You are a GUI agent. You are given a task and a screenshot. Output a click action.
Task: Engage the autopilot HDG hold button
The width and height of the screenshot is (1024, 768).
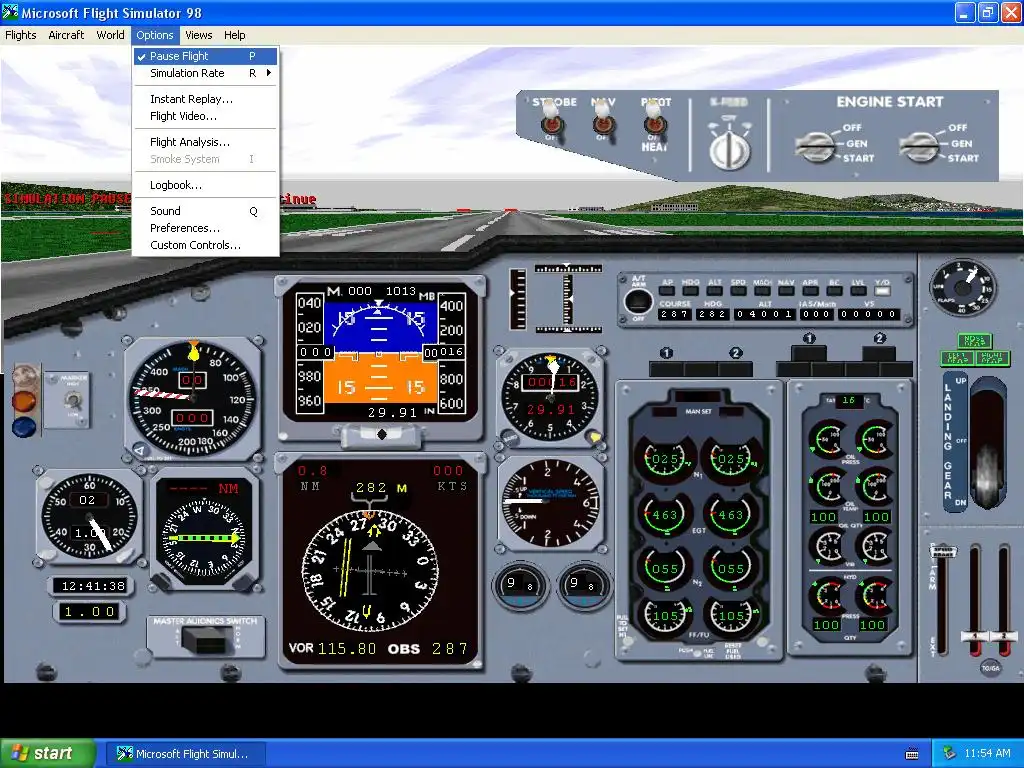pyautogui.click(x=690, y=291)
